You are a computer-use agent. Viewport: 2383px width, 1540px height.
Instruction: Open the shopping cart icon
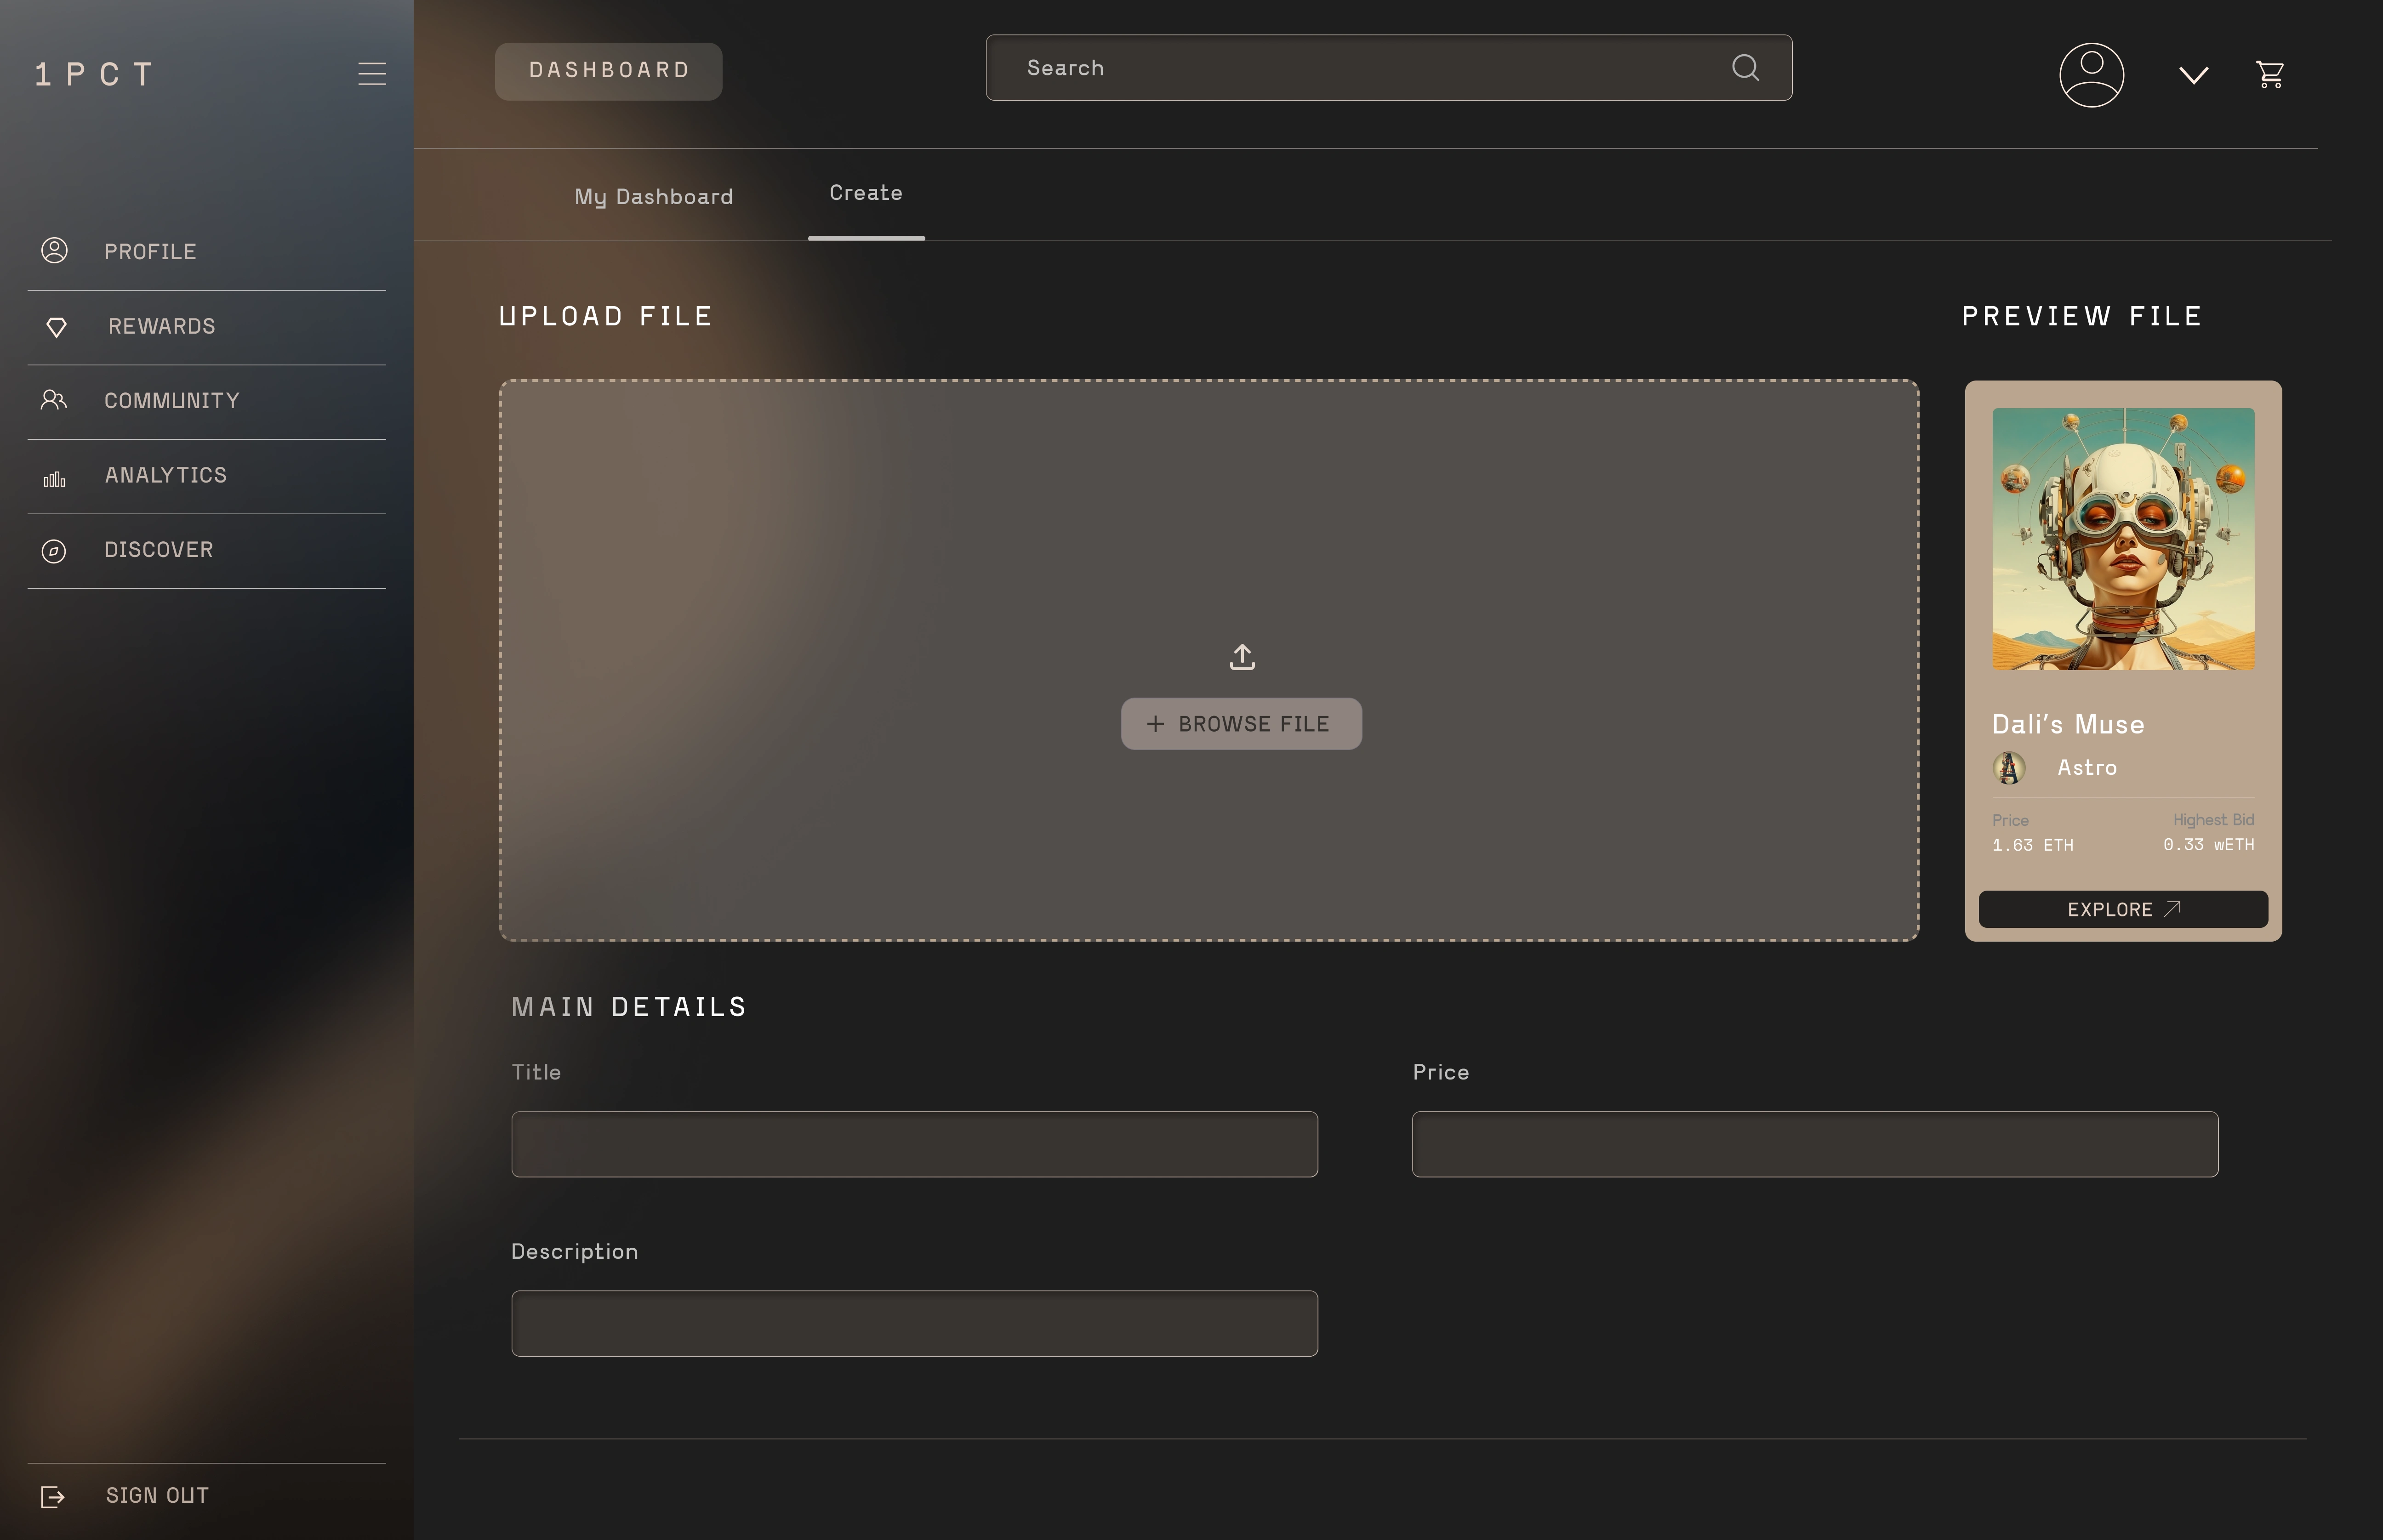[2270, 75]
